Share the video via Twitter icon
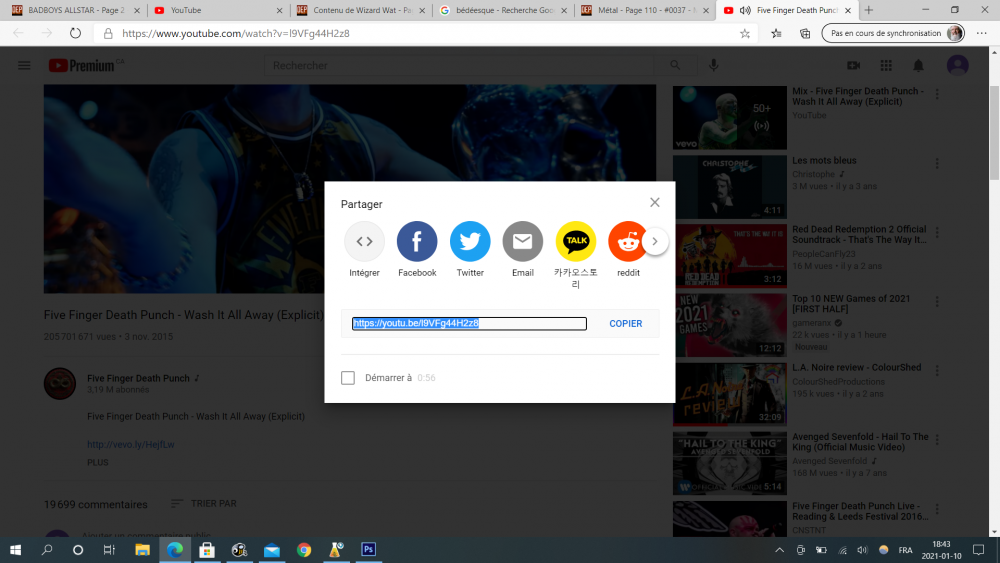 470,241
